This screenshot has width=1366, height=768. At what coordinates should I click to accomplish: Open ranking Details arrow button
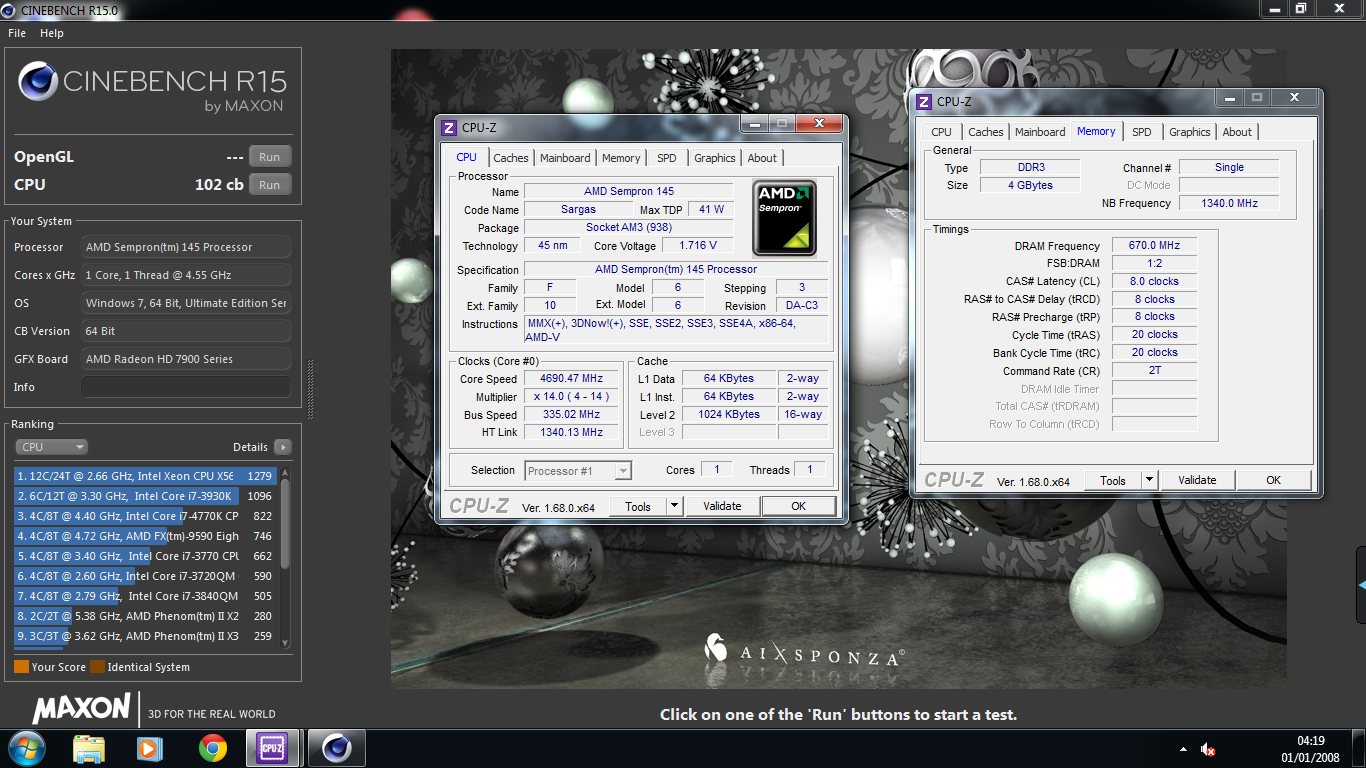[283, 447]
